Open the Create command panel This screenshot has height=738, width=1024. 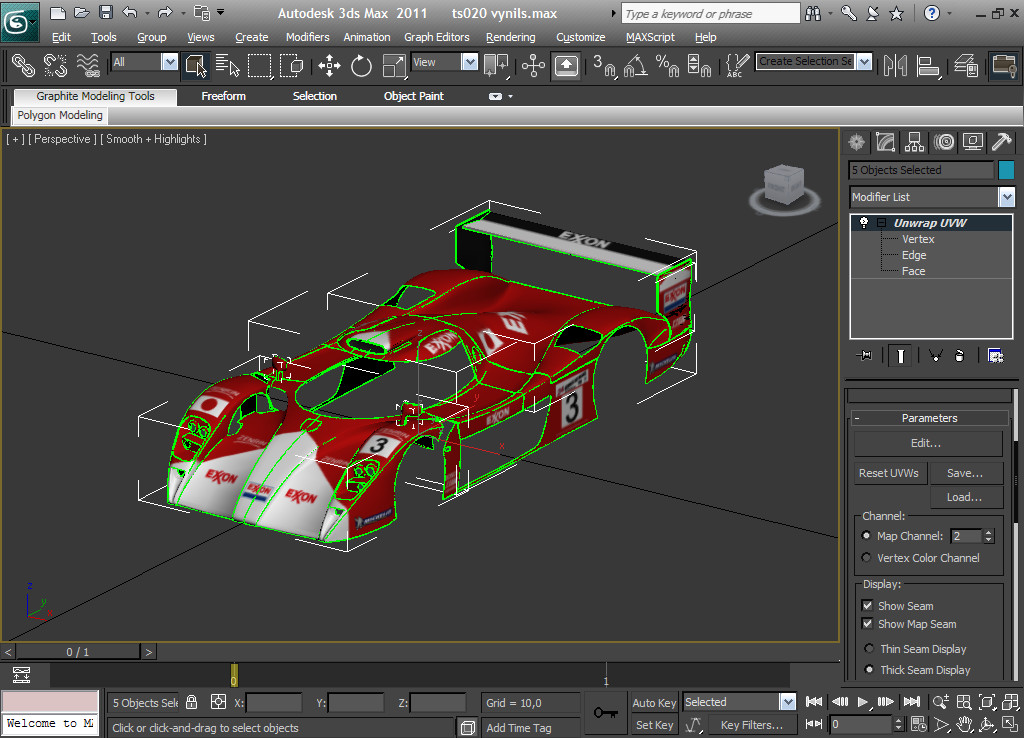point(857,142)
